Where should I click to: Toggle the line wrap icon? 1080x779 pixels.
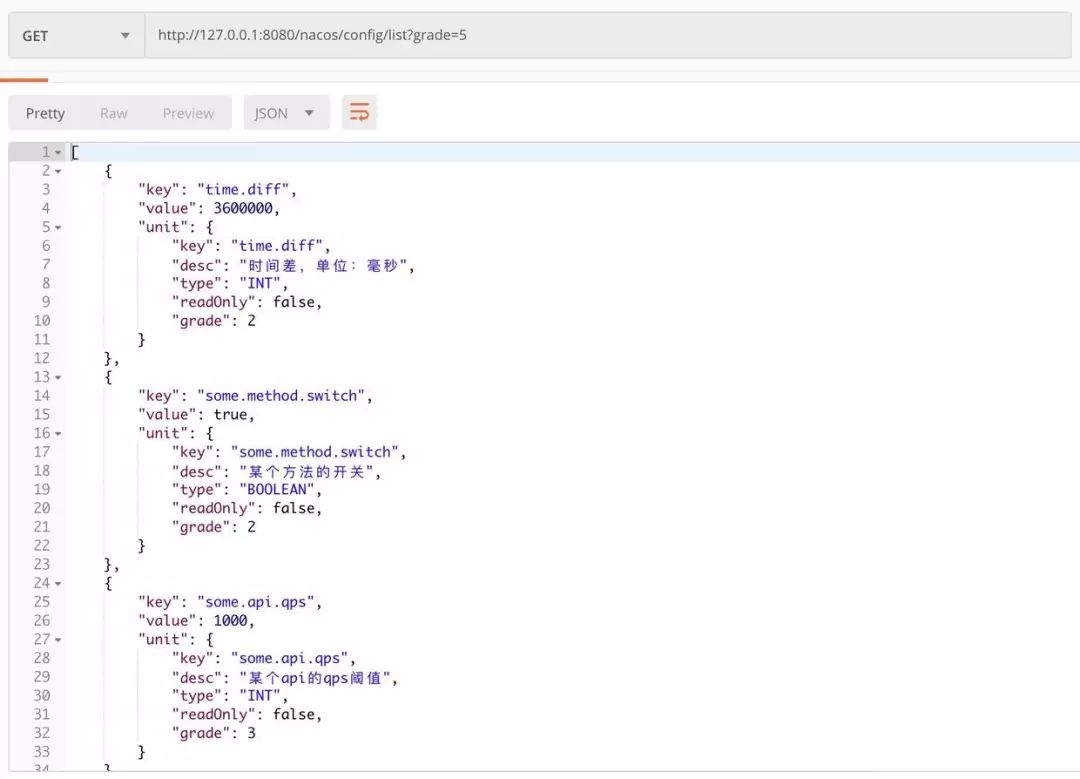360,112
